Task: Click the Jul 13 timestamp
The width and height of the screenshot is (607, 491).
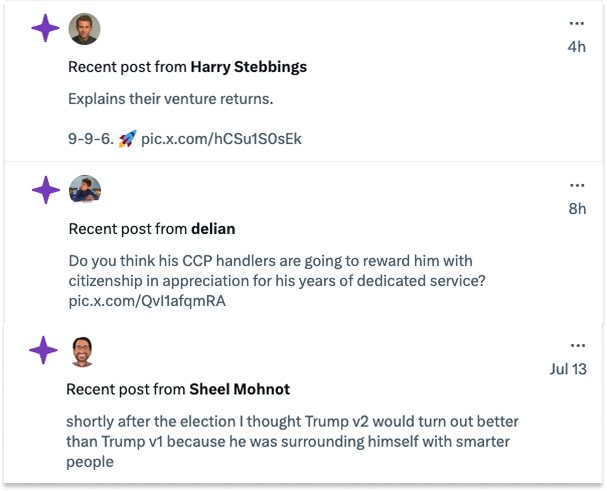Action: pos(568,369)
